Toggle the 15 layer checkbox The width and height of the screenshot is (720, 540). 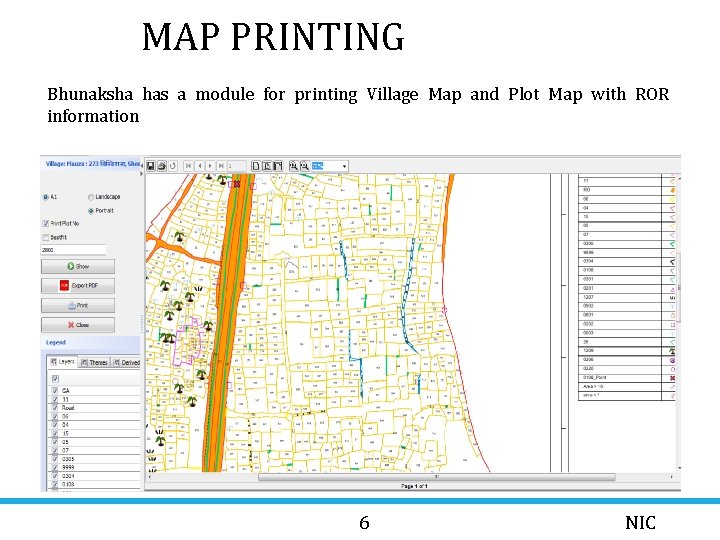pyautogui.click(x=55, y=433)
